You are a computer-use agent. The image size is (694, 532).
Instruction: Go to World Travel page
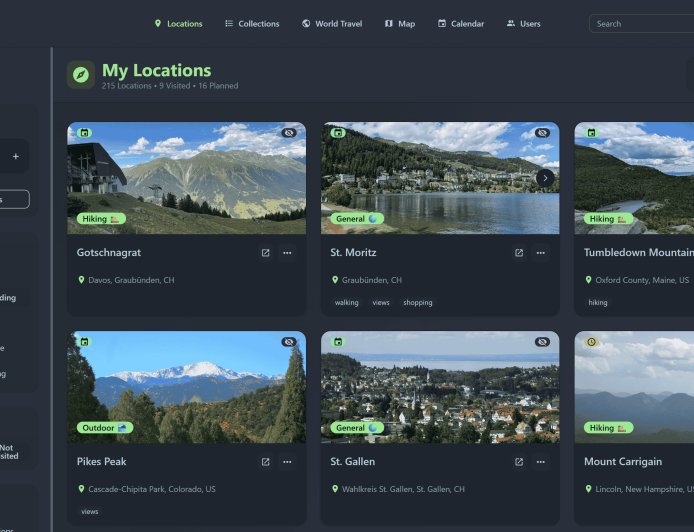click(x=332, y=24)
